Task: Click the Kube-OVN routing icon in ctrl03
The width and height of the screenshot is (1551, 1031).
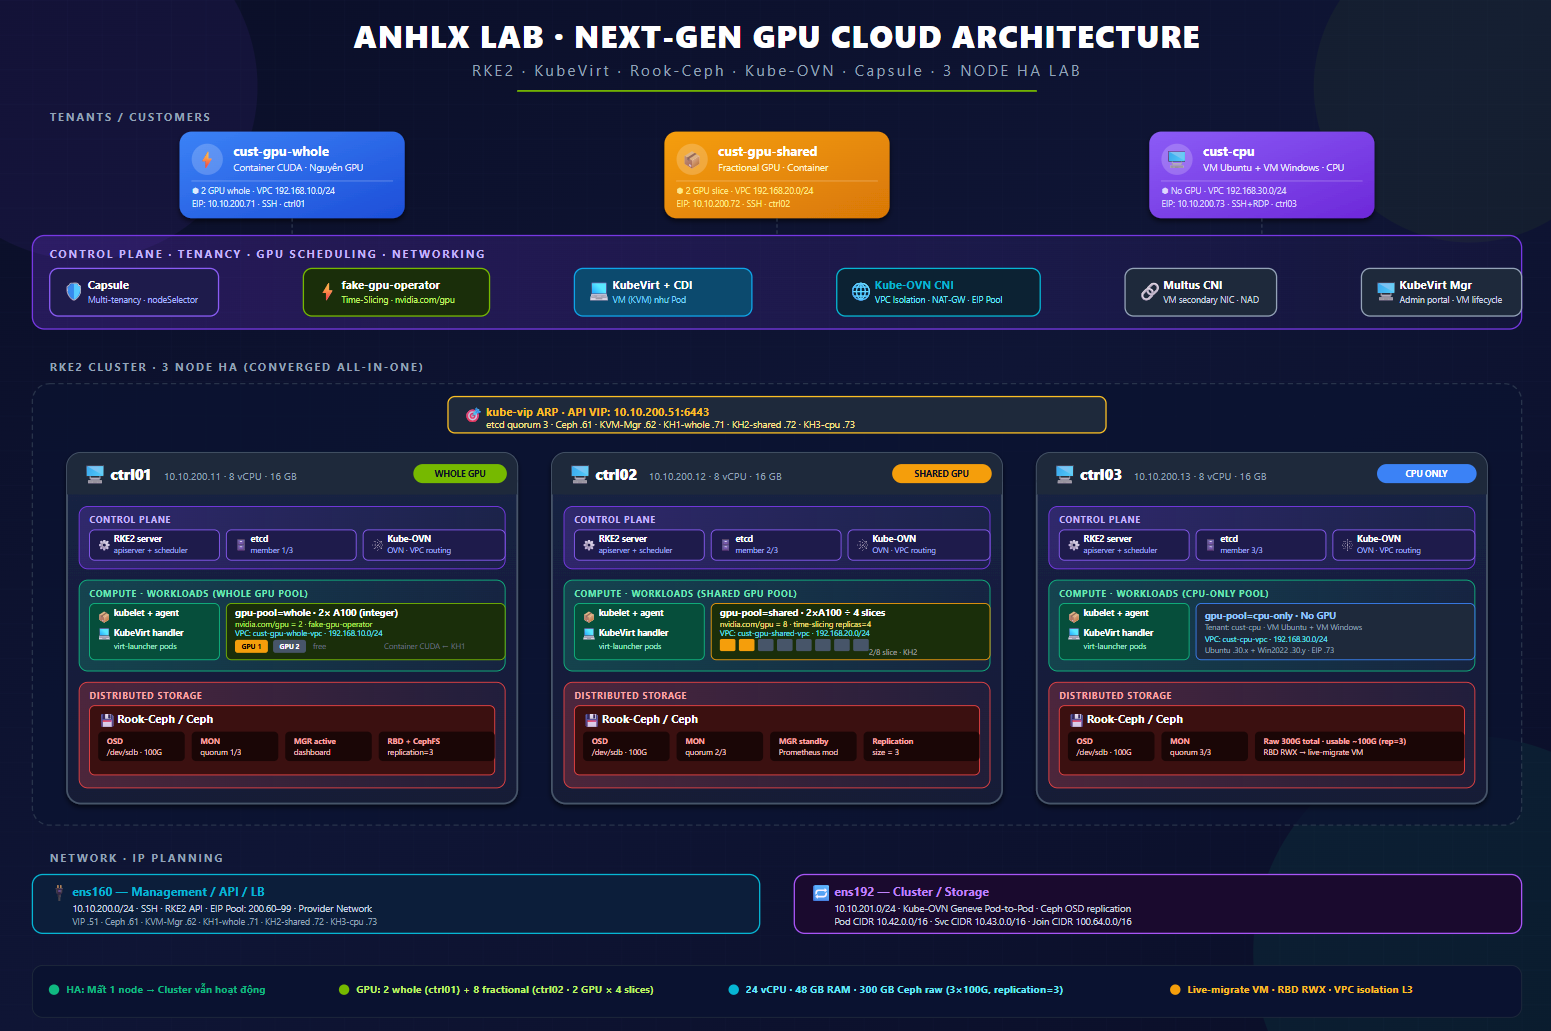Action: 1347,545
